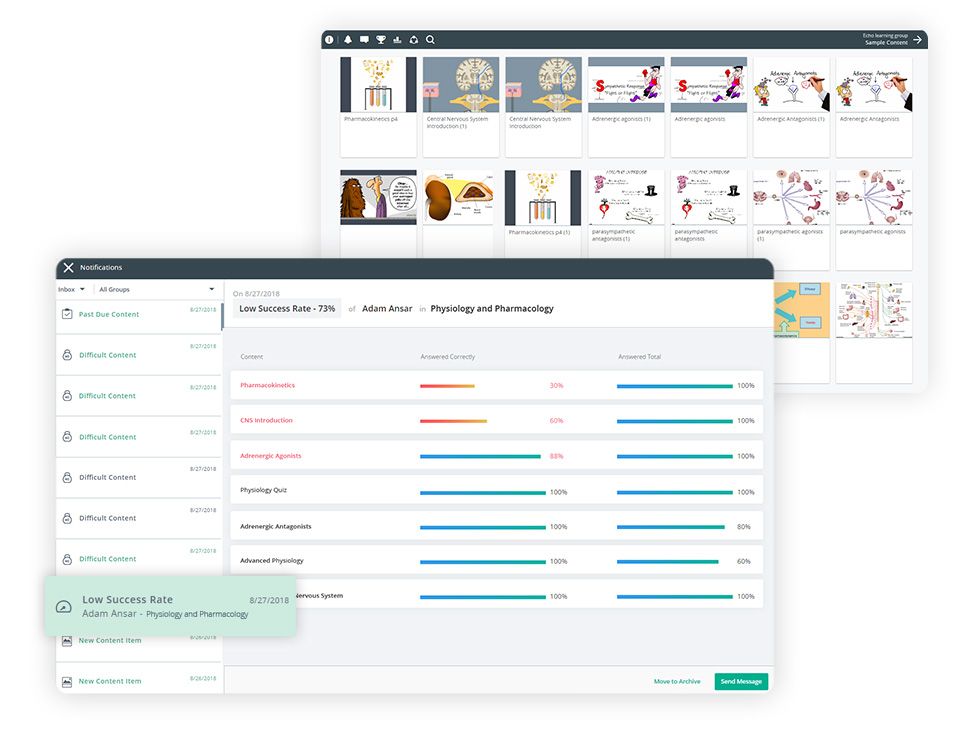Click CNS Introduction 60% answered-correctly bar
The height and width of the screenshot is (753, 958).
453,421
